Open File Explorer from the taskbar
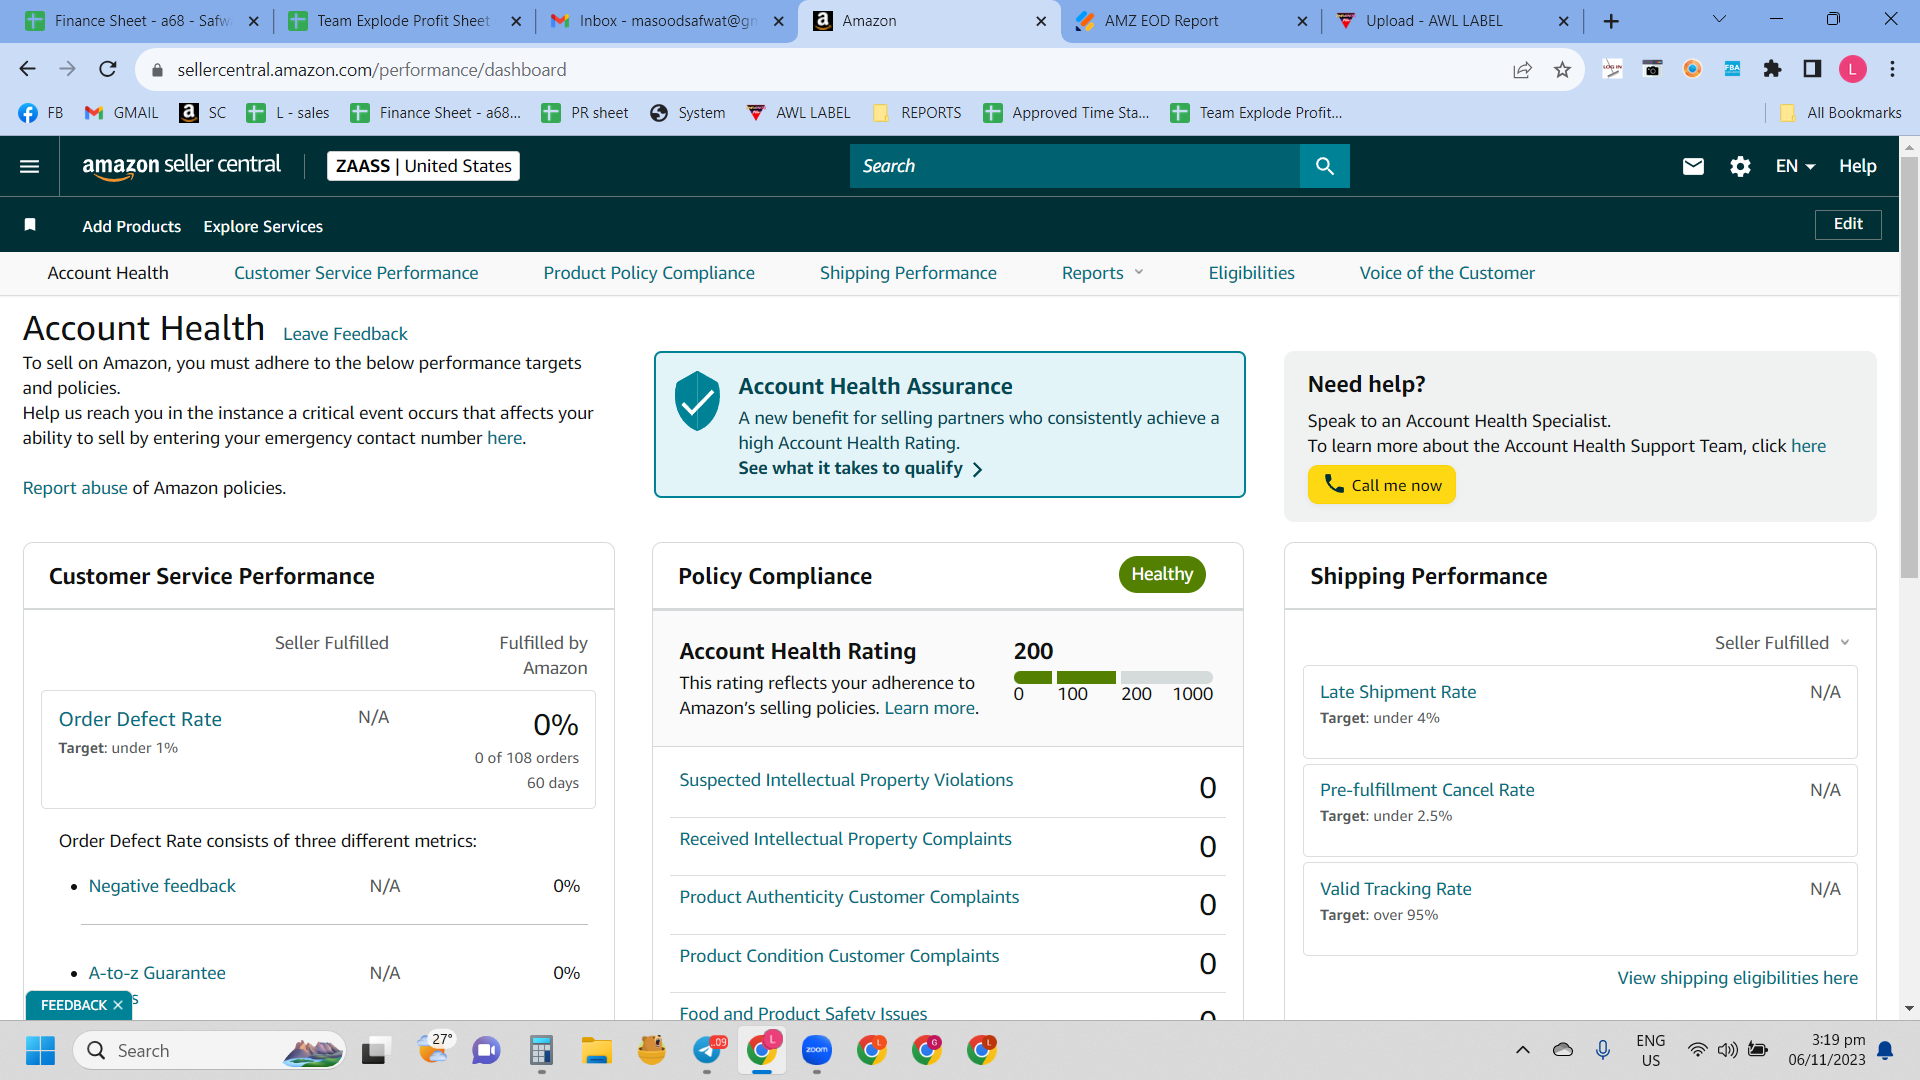 coord(596,1050)
